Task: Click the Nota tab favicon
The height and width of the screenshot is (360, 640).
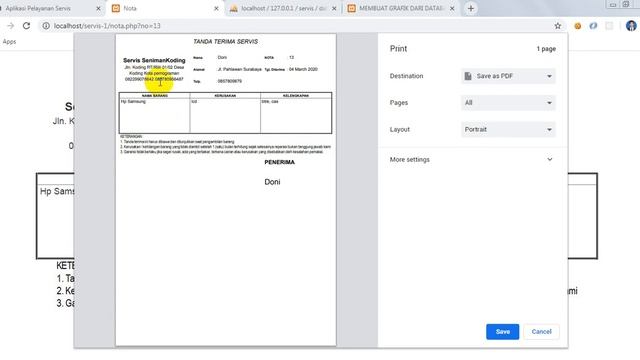Action: coord(116,8)
